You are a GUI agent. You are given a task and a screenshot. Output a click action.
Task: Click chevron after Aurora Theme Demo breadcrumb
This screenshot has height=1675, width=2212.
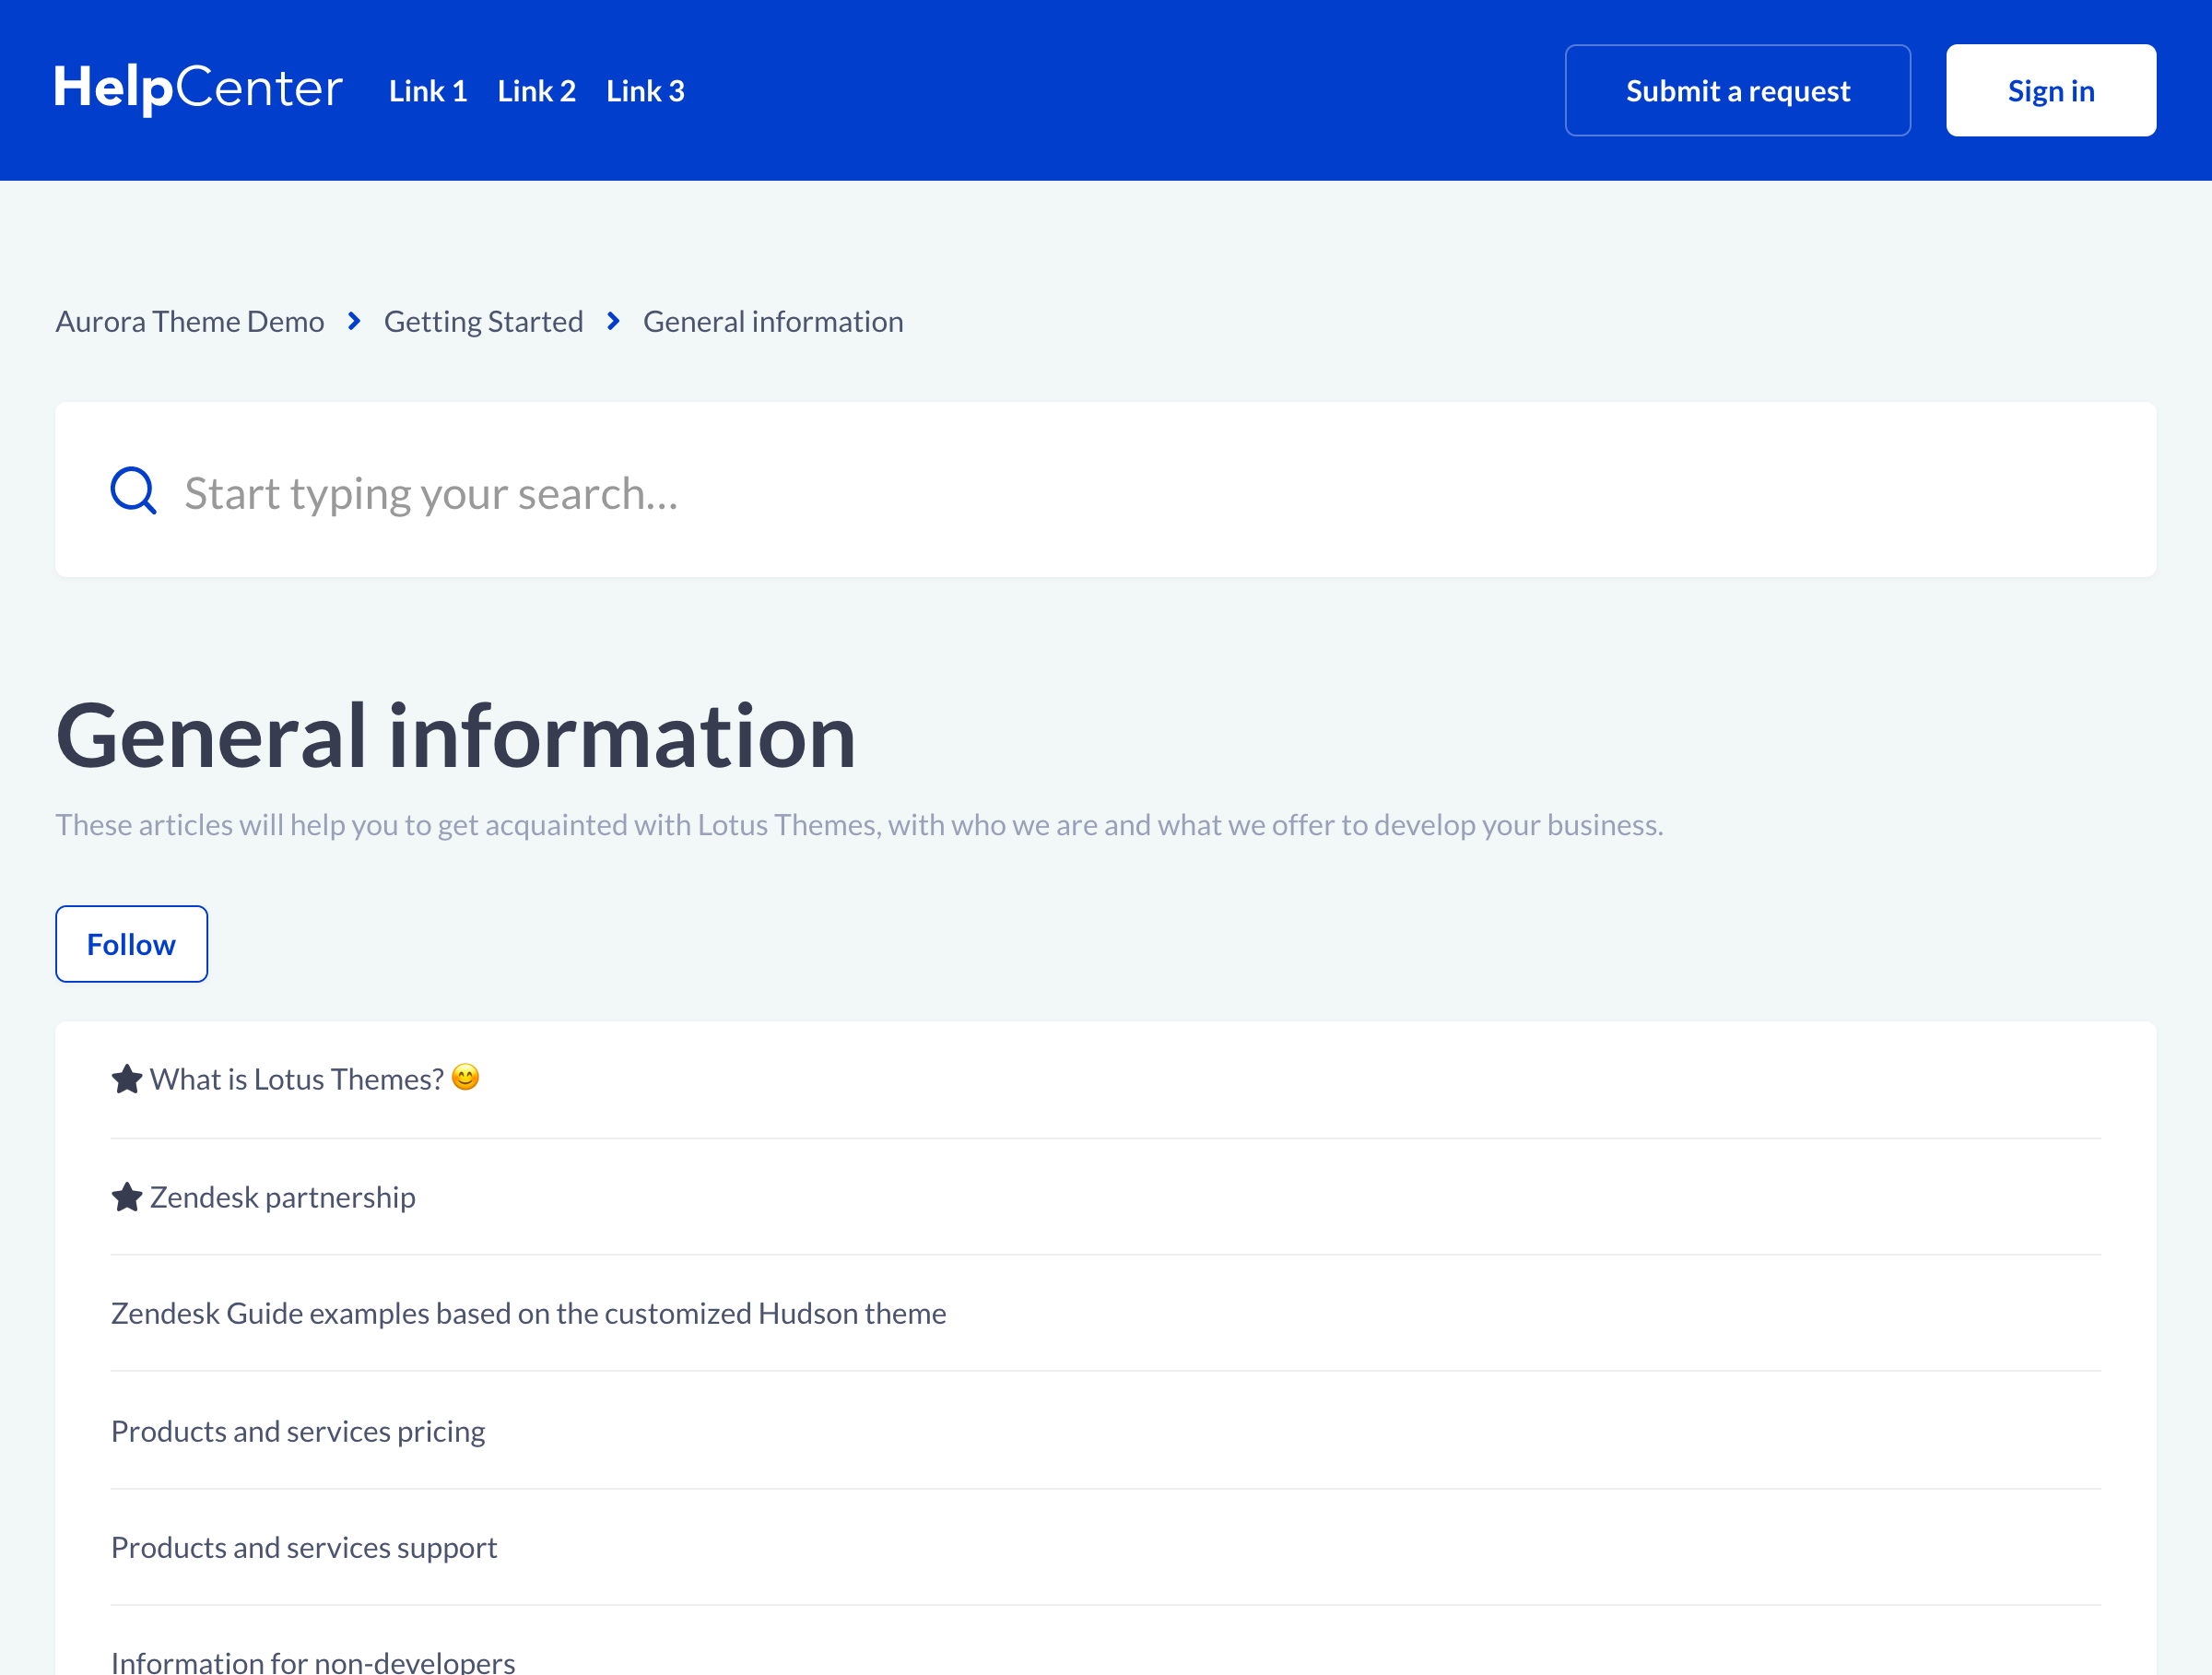click(354, 321)
